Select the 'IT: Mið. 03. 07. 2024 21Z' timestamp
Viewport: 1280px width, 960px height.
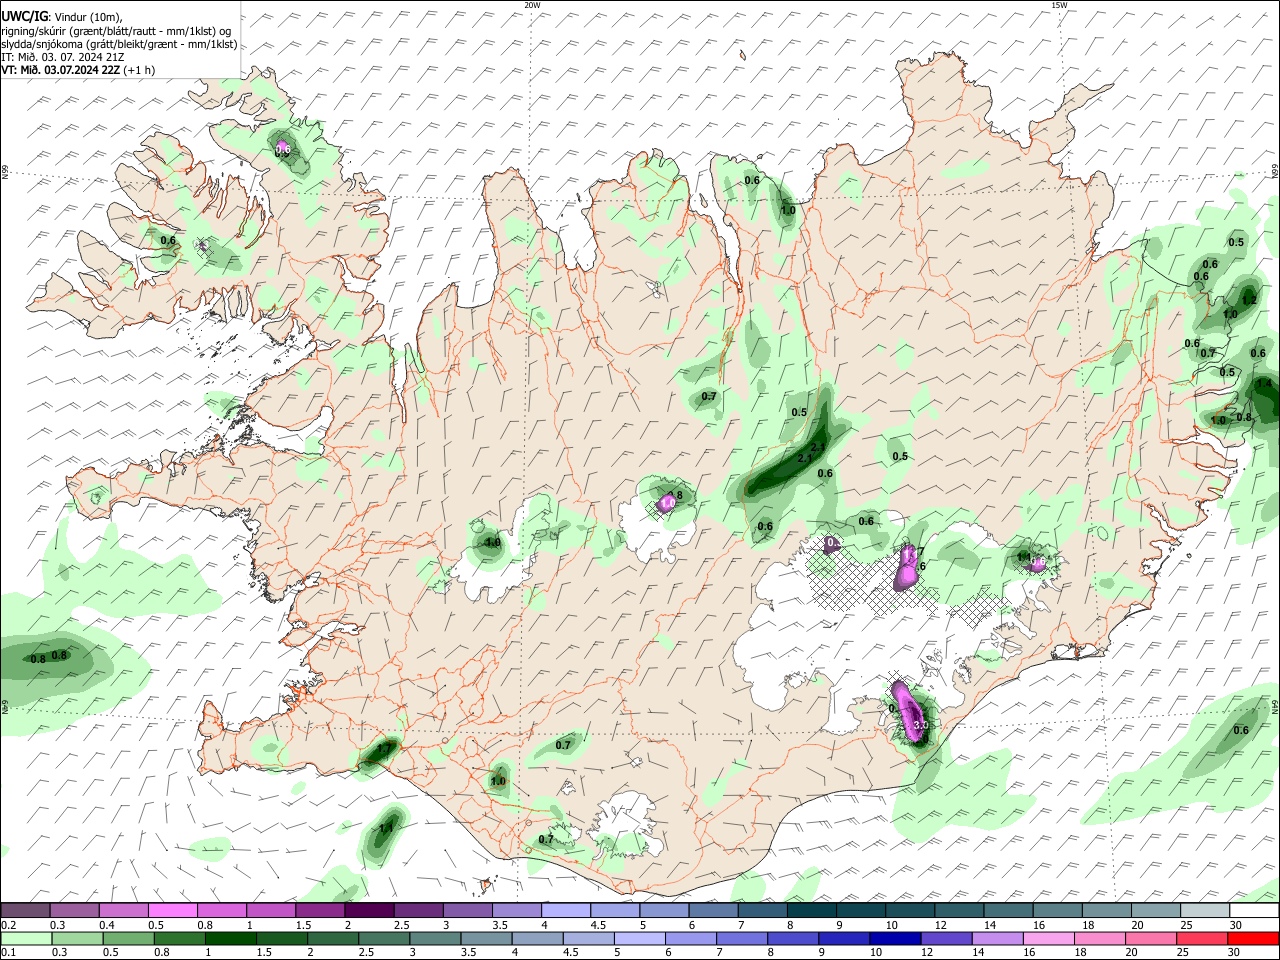click(x=63, y=57)
